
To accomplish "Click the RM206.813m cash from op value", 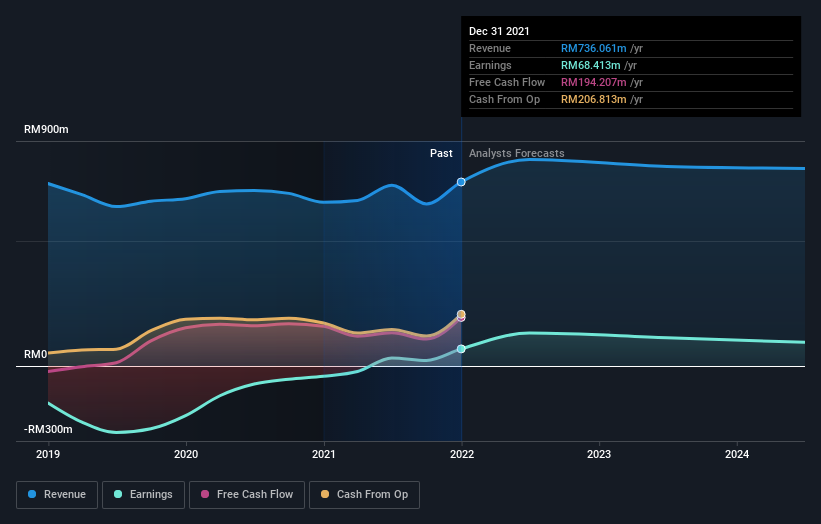I will pyautogui.click(x=593, y=99).
